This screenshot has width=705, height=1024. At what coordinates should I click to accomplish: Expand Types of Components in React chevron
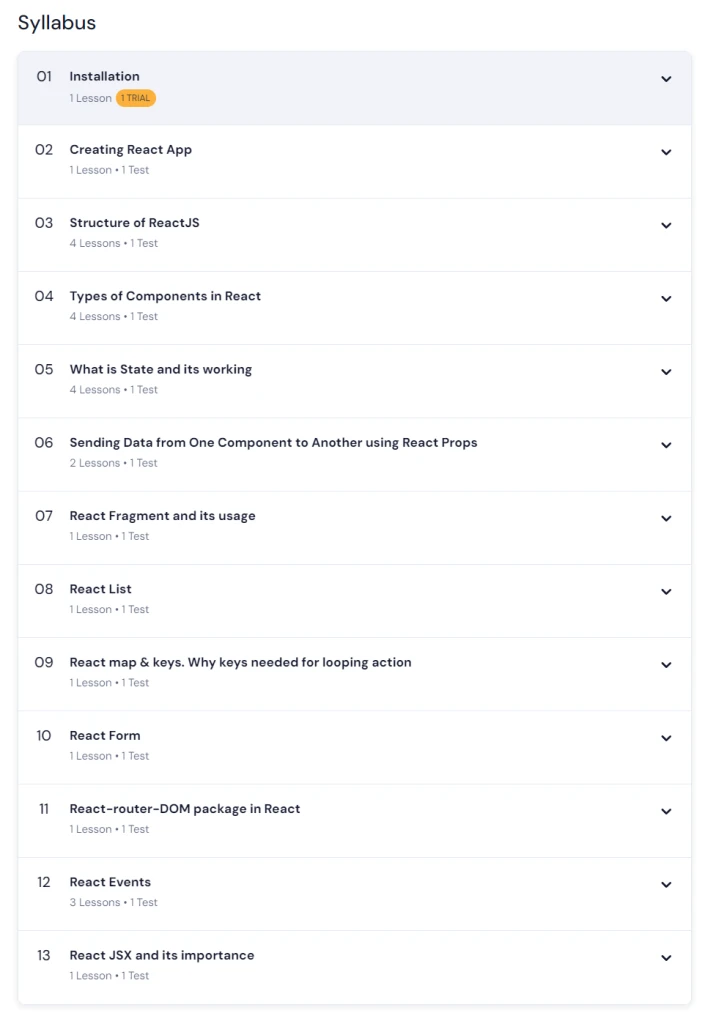tap(666, 298)
